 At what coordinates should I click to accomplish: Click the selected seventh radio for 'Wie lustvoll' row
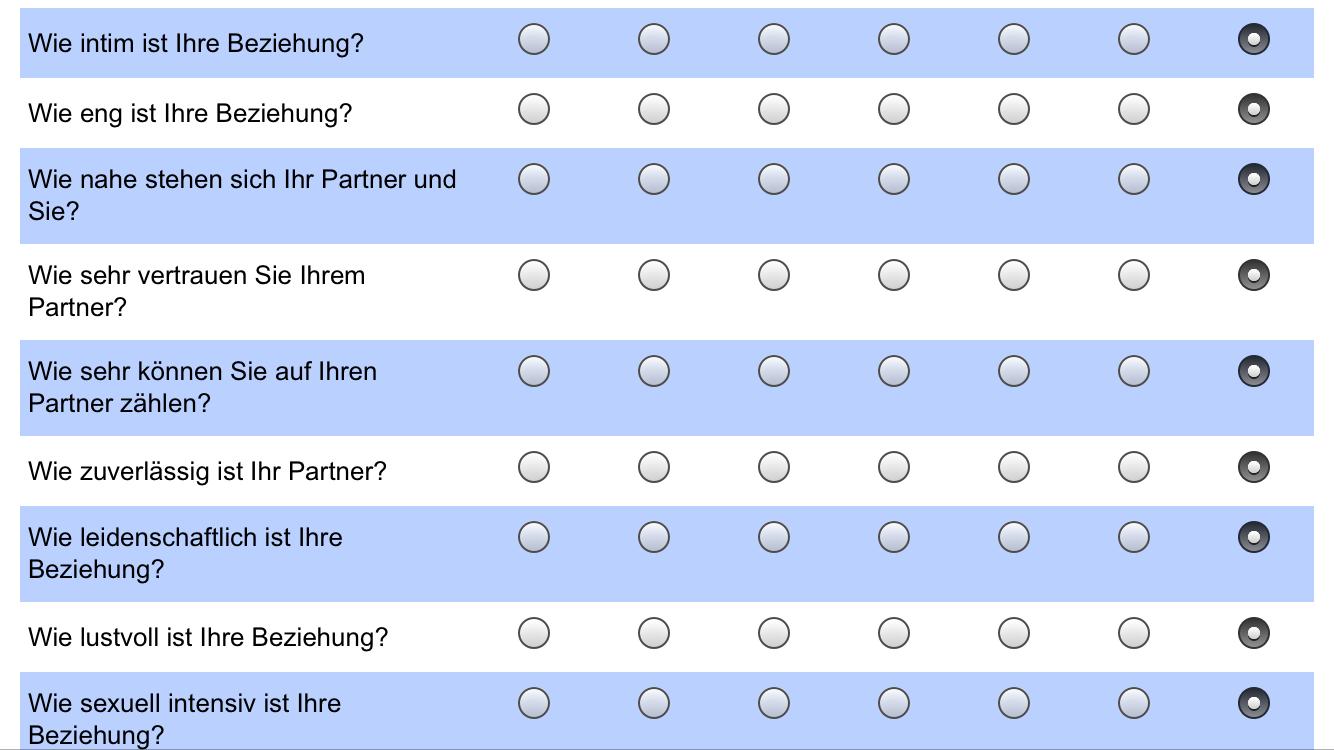tap(1254, 633)
